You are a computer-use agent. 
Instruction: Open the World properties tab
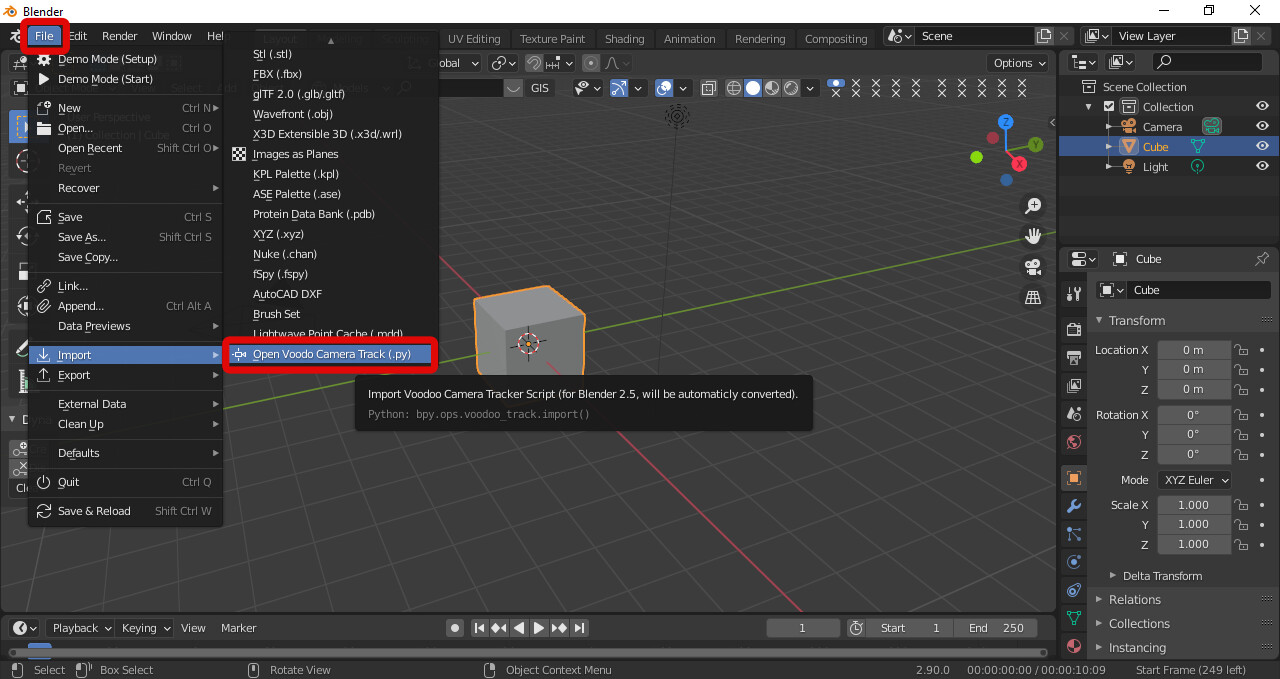point(1073,442)
